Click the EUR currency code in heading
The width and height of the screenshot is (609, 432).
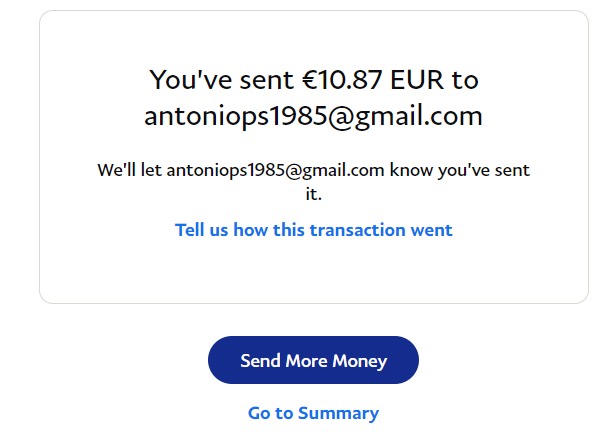tap(435, 79)
